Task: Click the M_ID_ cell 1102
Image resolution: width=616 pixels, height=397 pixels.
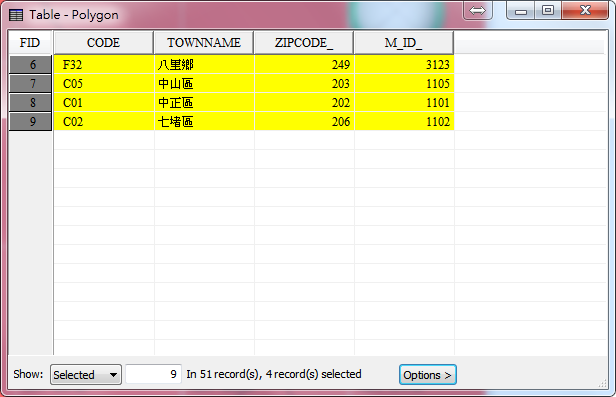Action: tap(404, 121)
